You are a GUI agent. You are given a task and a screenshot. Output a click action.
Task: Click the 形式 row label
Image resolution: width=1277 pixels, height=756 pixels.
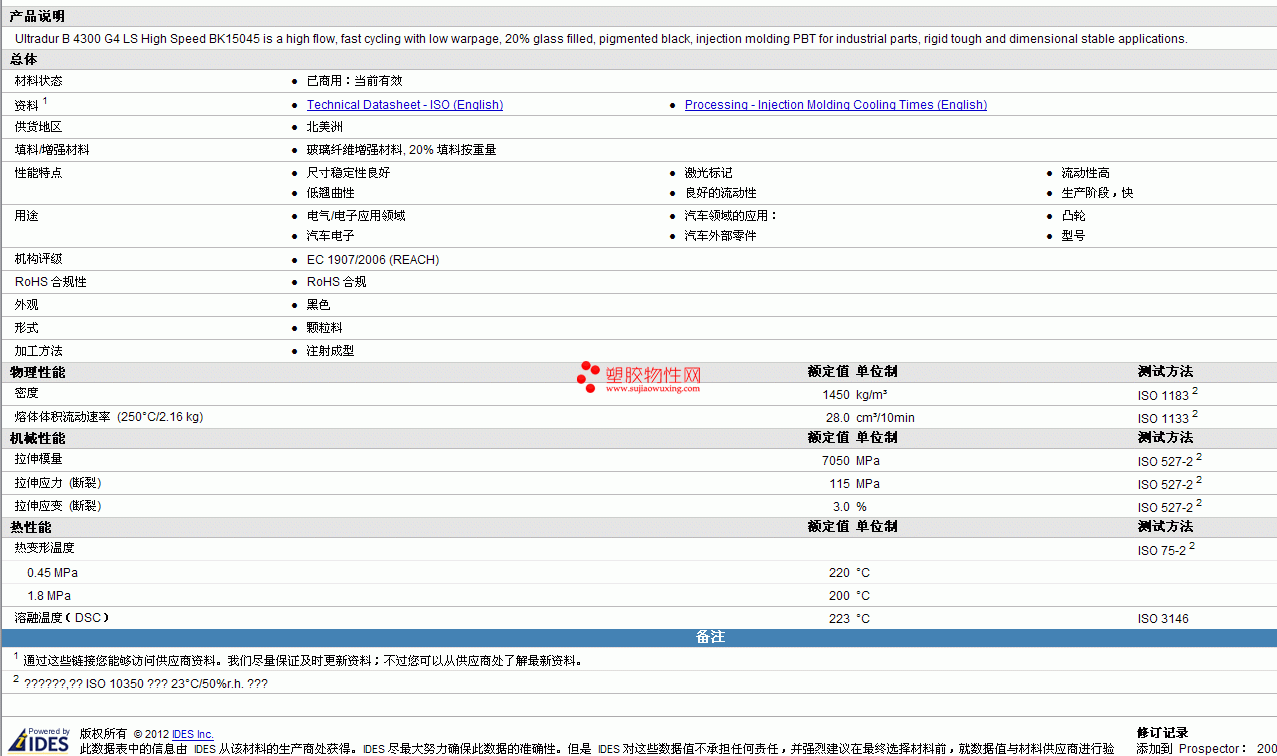coord(26,328)
